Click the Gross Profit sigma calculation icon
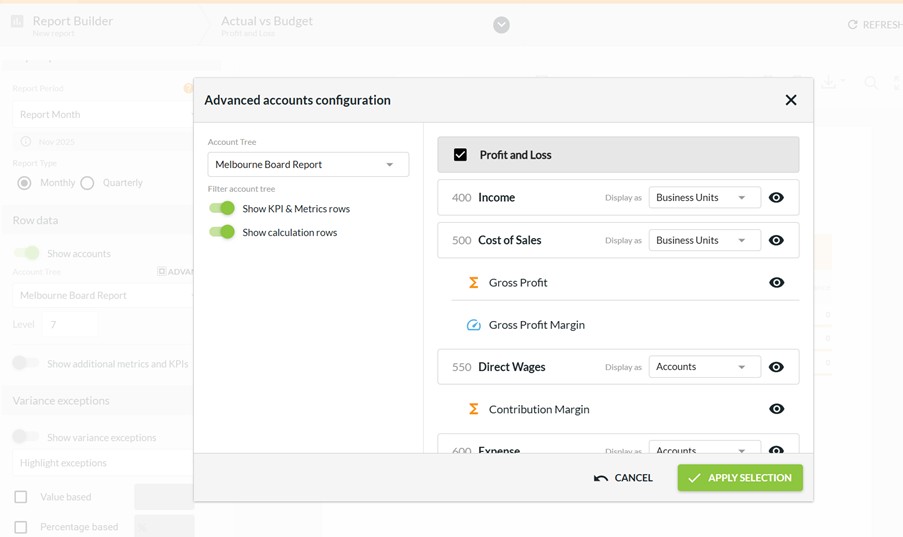Viewport: 903px width, 537px height. coord(474,283)
